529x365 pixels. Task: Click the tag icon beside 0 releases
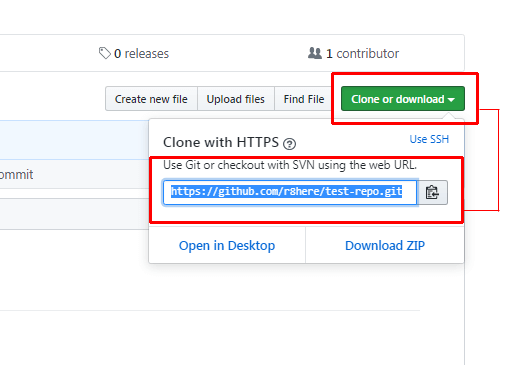pyautogui.click(x=105, y=53)
